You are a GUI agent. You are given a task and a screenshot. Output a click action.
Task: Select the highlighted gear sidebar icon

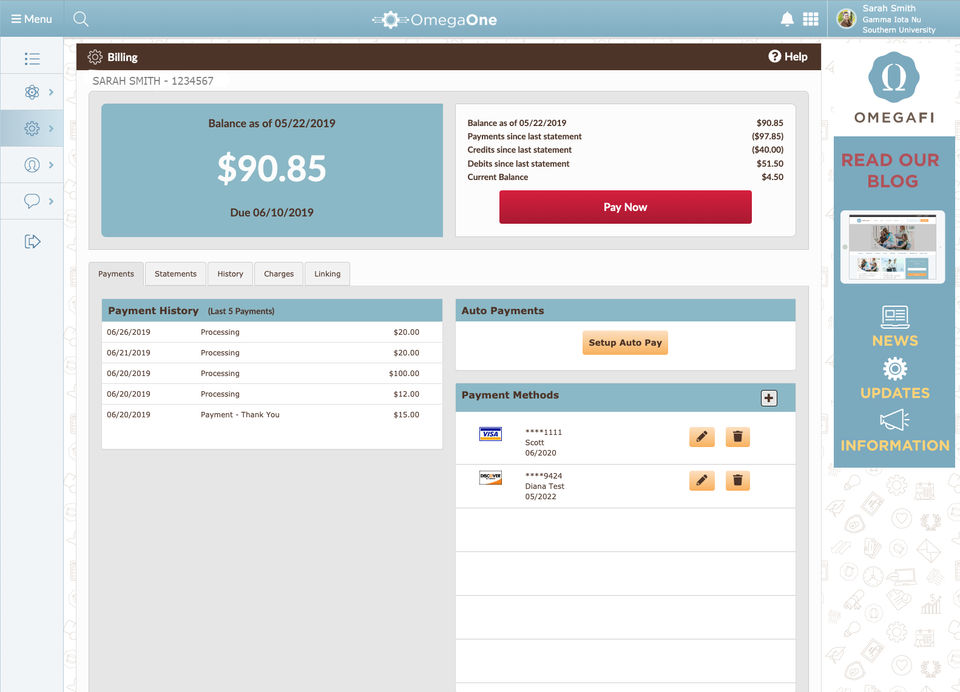32,128
